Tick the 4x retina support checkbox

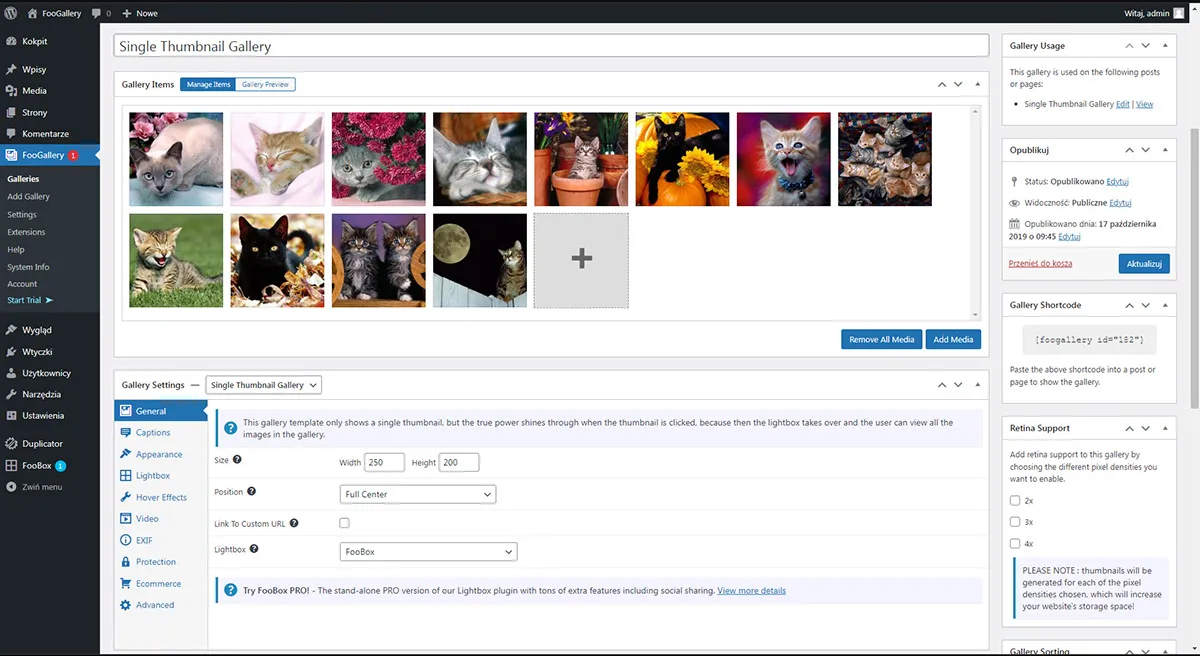[1015, 544]
